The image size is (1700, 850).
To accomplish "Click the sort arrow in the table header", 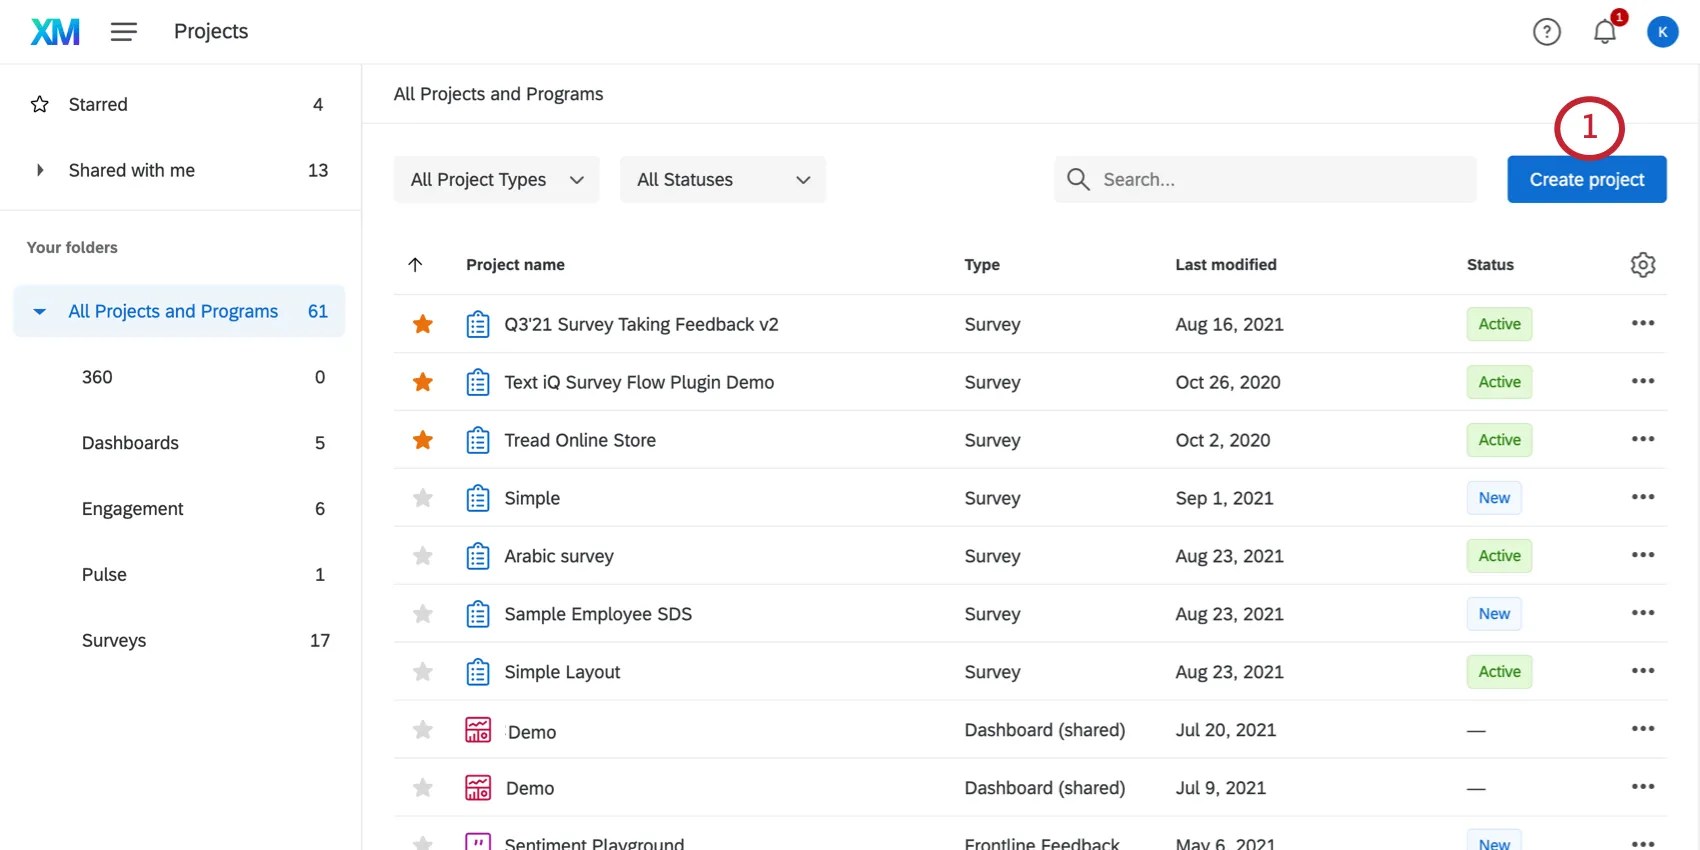I will tap(416, 265).
